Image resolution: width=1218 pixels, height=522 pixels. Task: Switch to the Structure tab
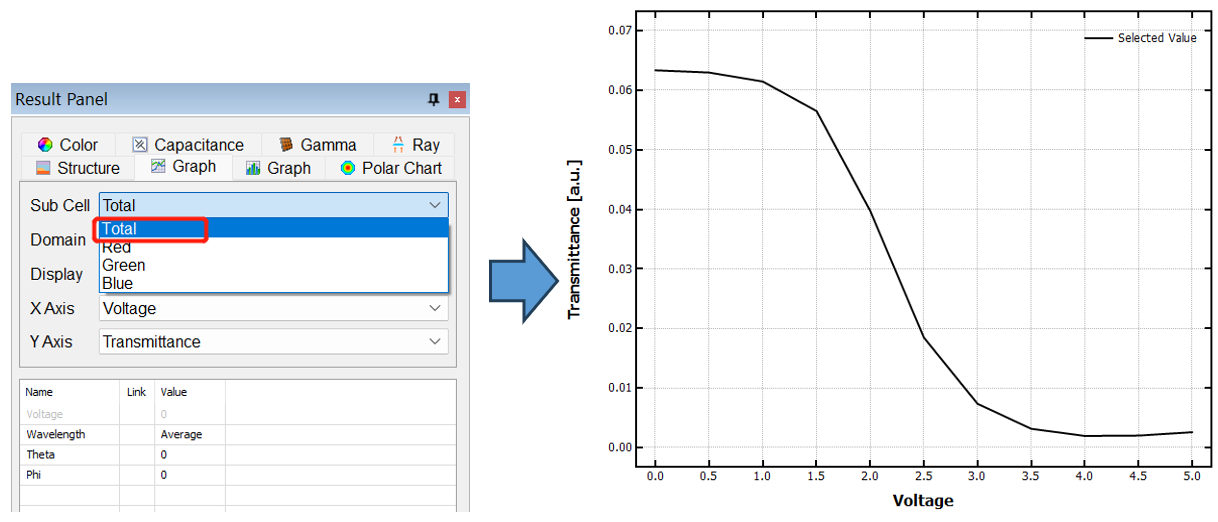(x=77, y=168)
